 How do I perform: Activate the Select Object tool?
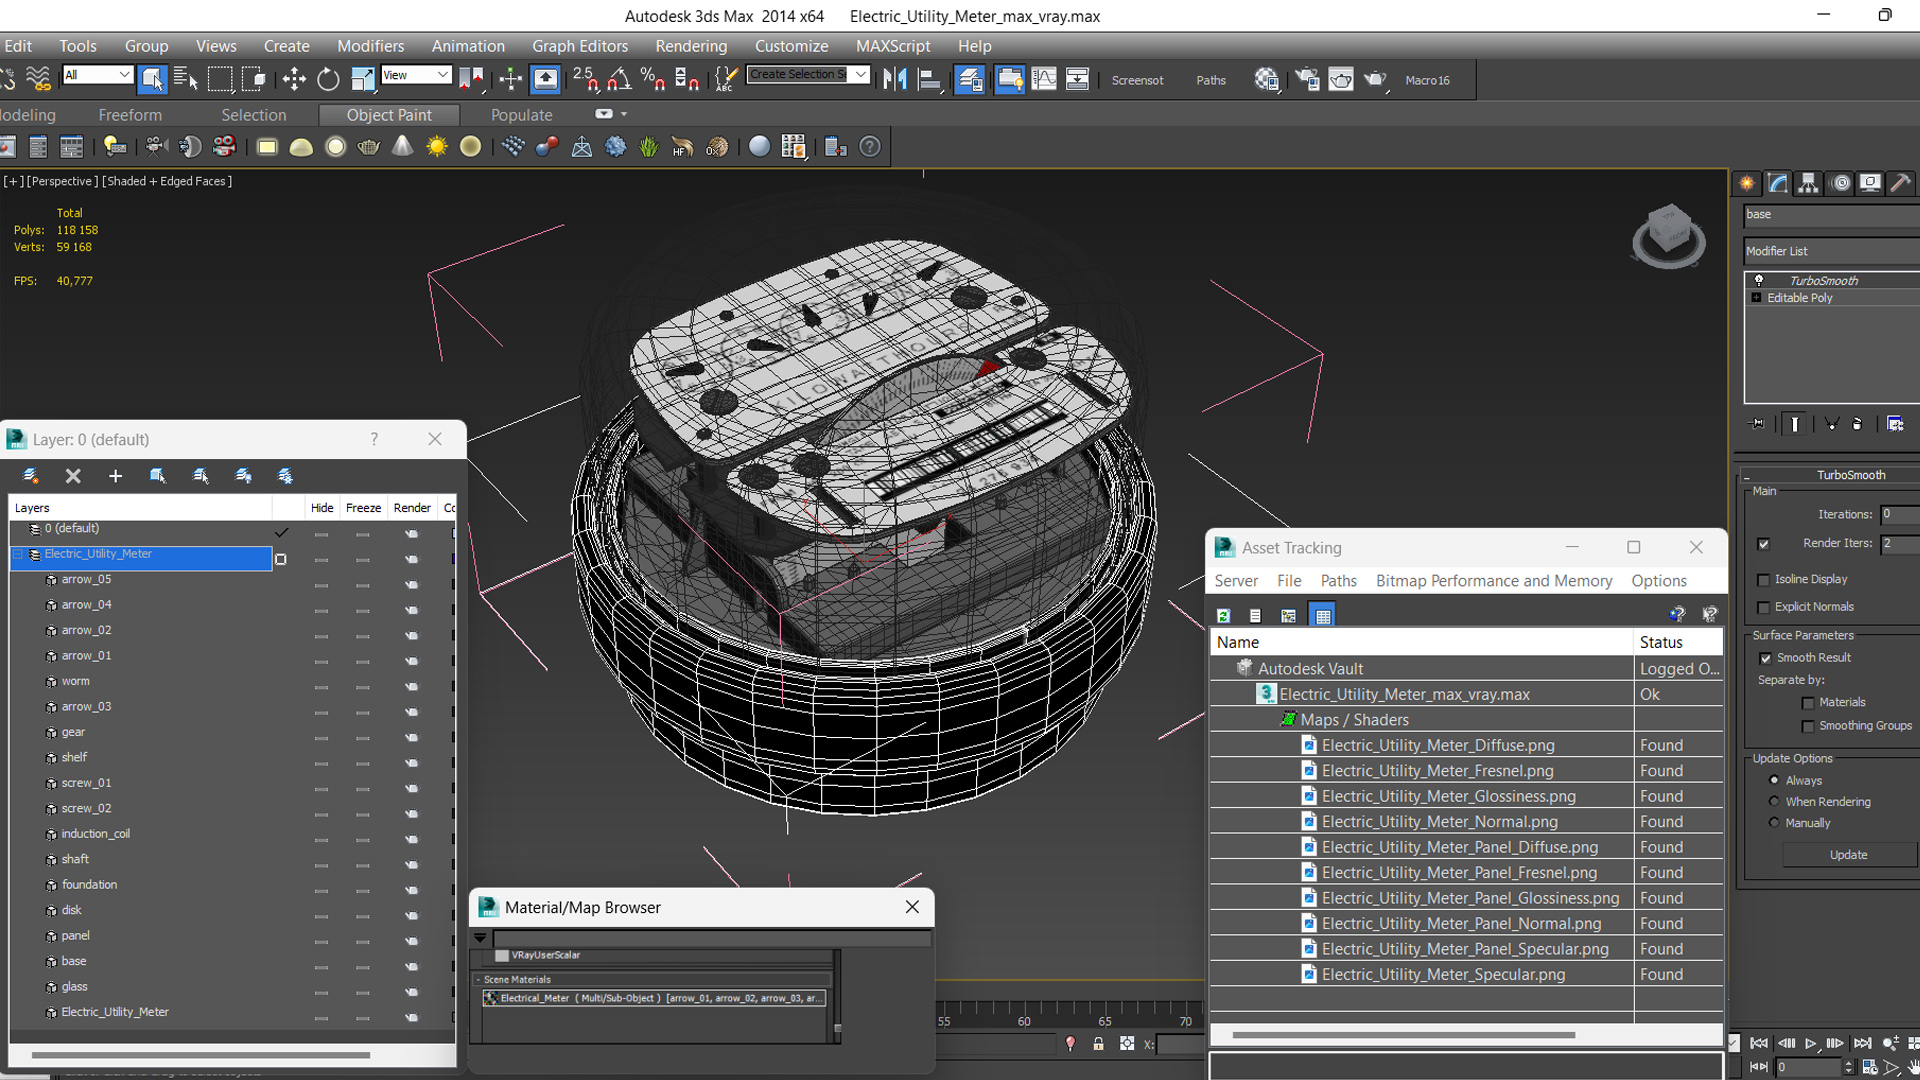click(x=152, y=80)
